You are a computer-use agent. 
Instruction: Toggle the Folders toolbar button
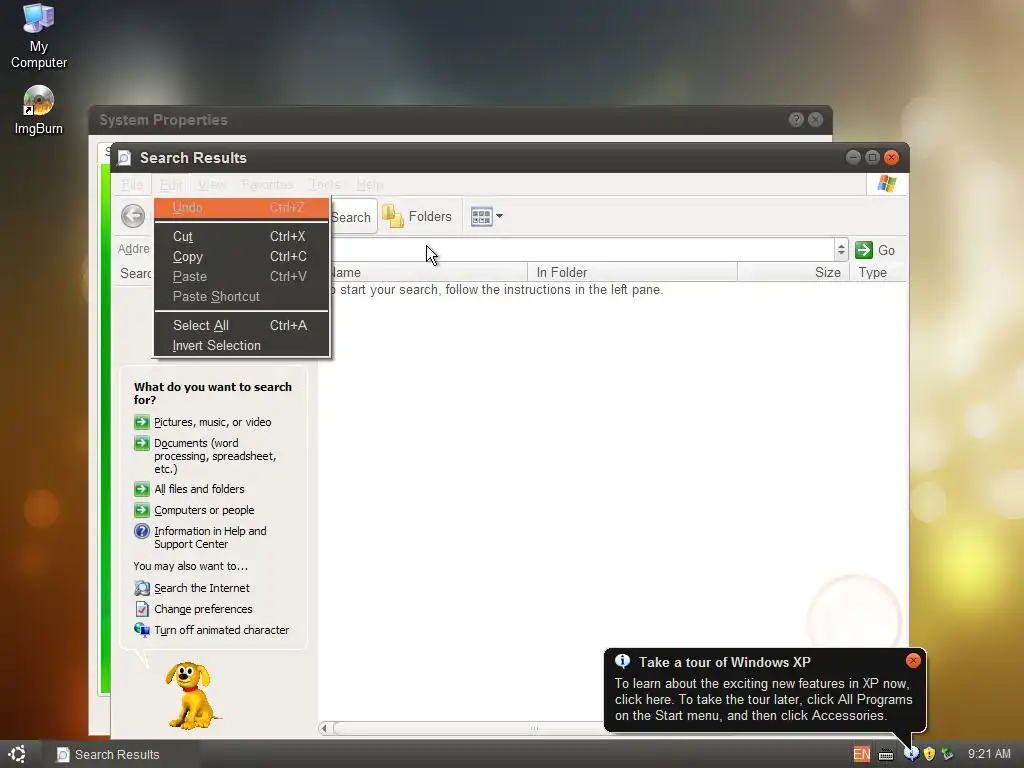417,217
